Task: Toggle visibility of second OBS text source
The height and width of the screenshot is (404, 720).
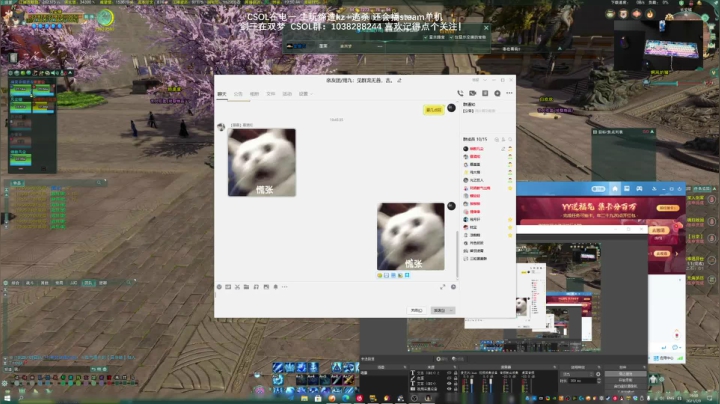Action: [449, 383]
